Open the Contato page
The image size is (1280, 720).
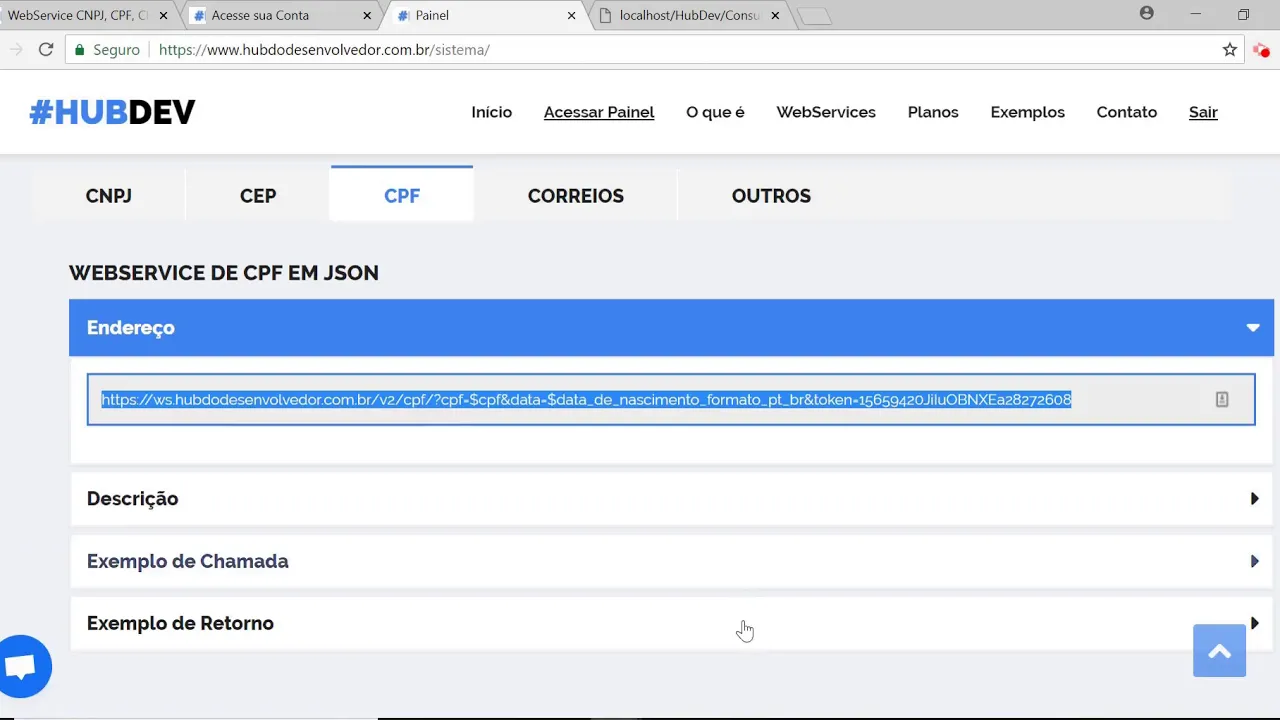click(x=1127, y=112)
